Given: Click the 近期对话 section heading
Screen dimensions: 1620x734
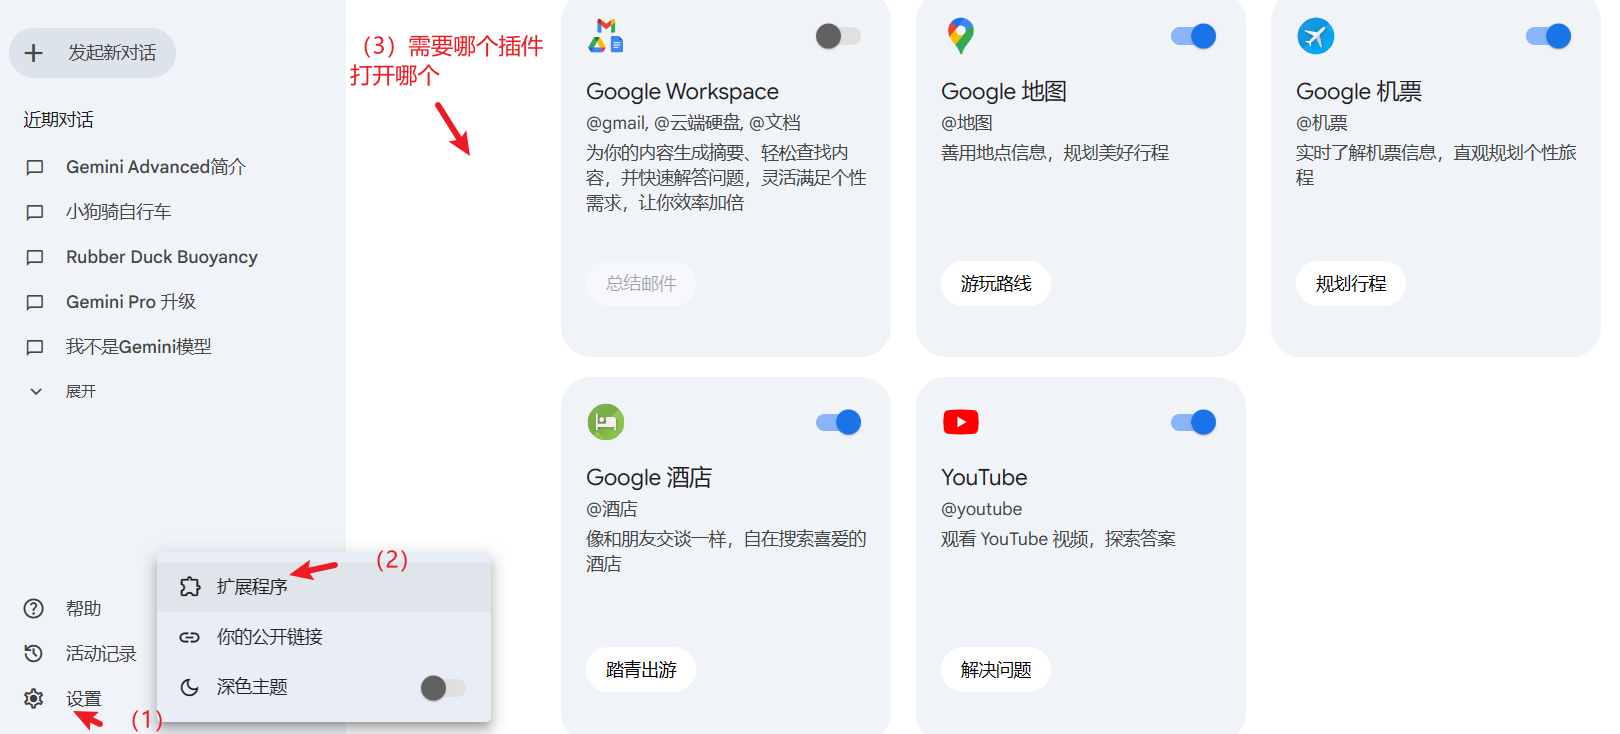Looking at the screenshot, I should point(58,120).
